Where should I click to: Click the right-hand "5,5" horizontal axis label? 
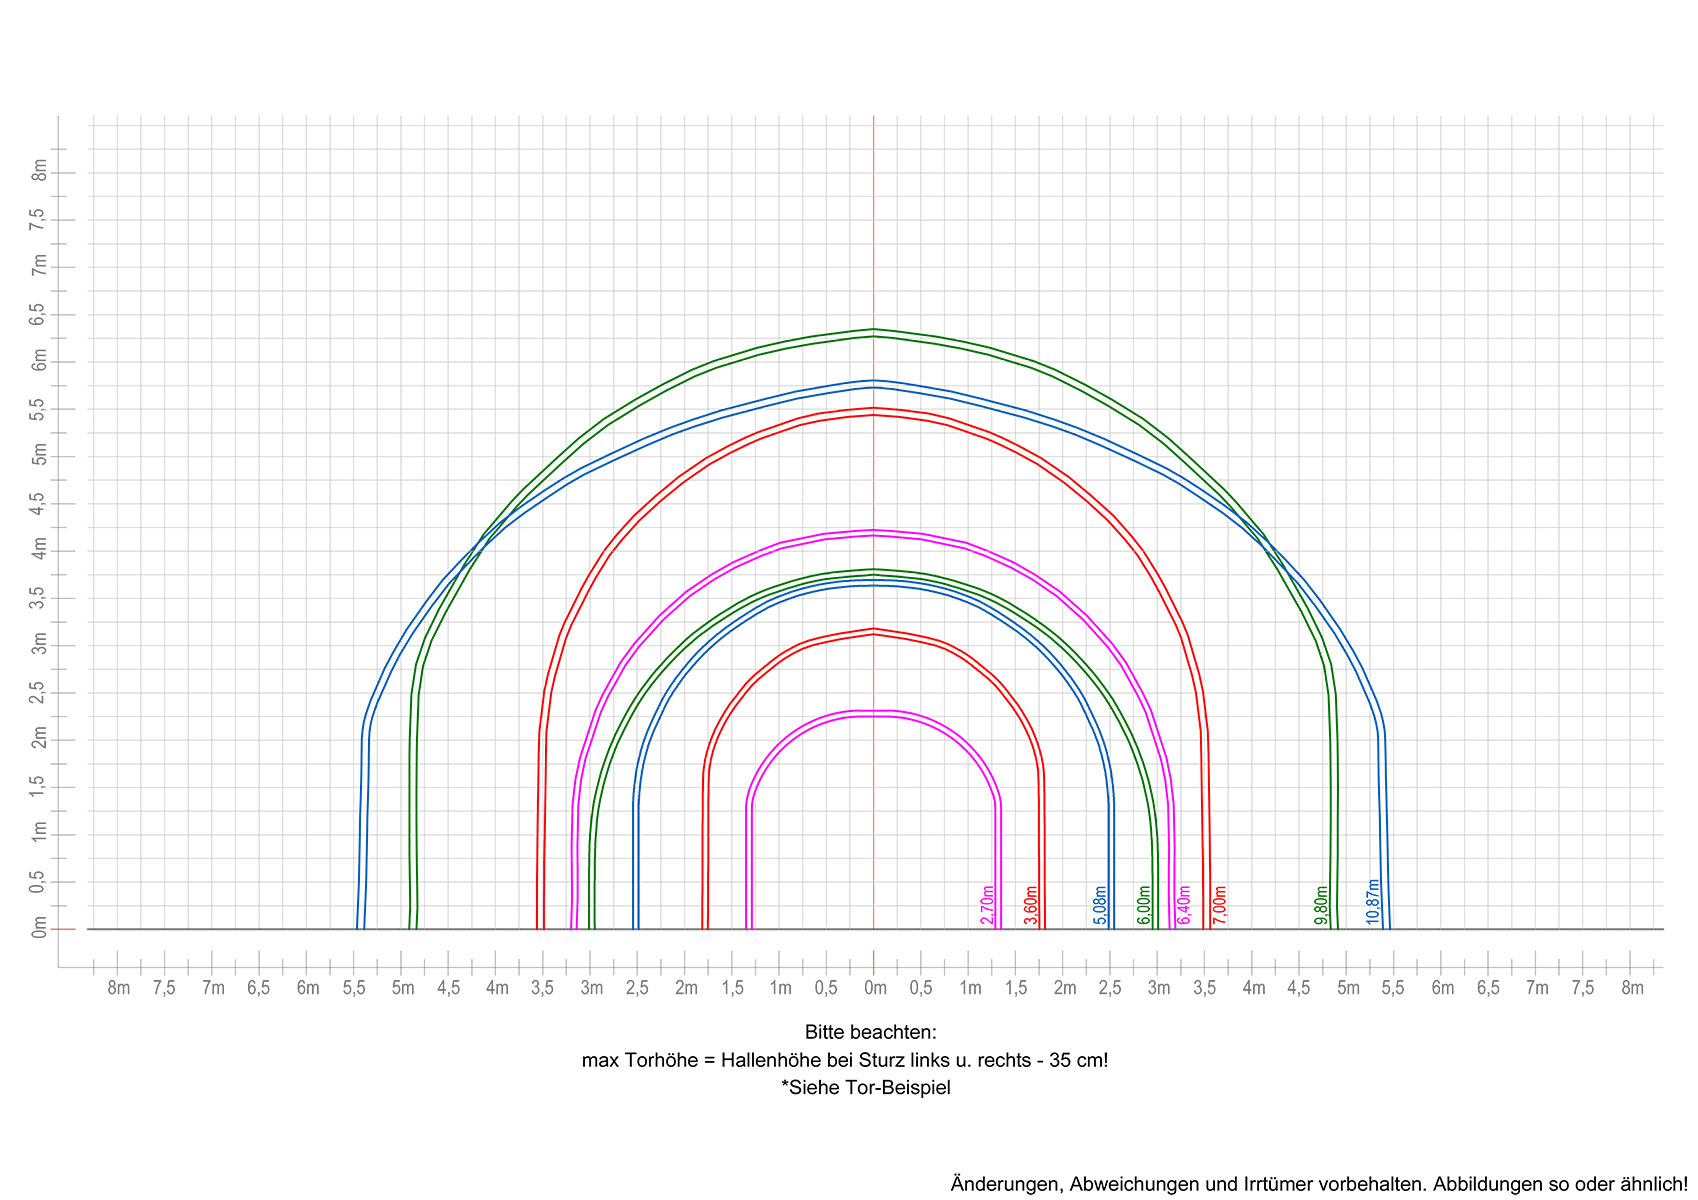coord(1394,988)
